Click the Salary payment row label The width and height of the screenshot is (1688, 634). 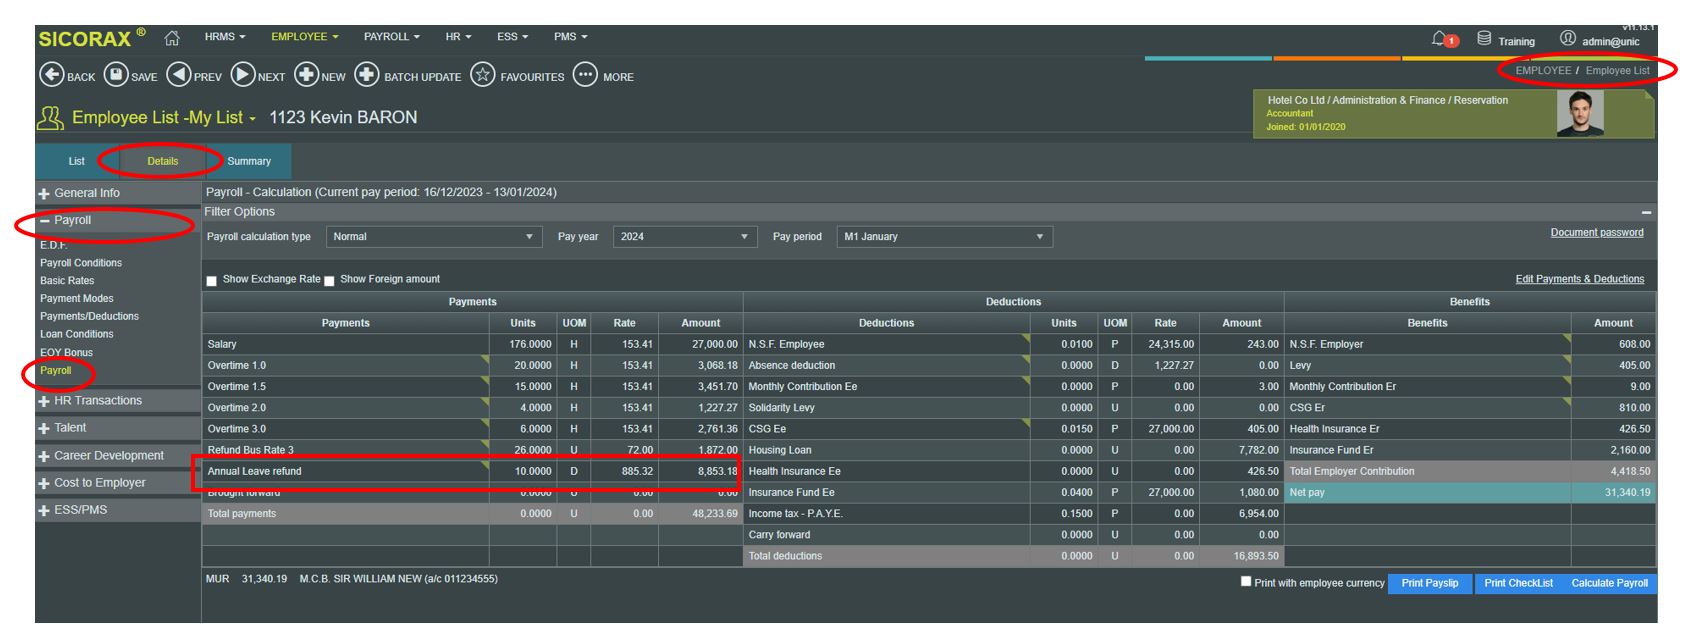pos(222,345)
